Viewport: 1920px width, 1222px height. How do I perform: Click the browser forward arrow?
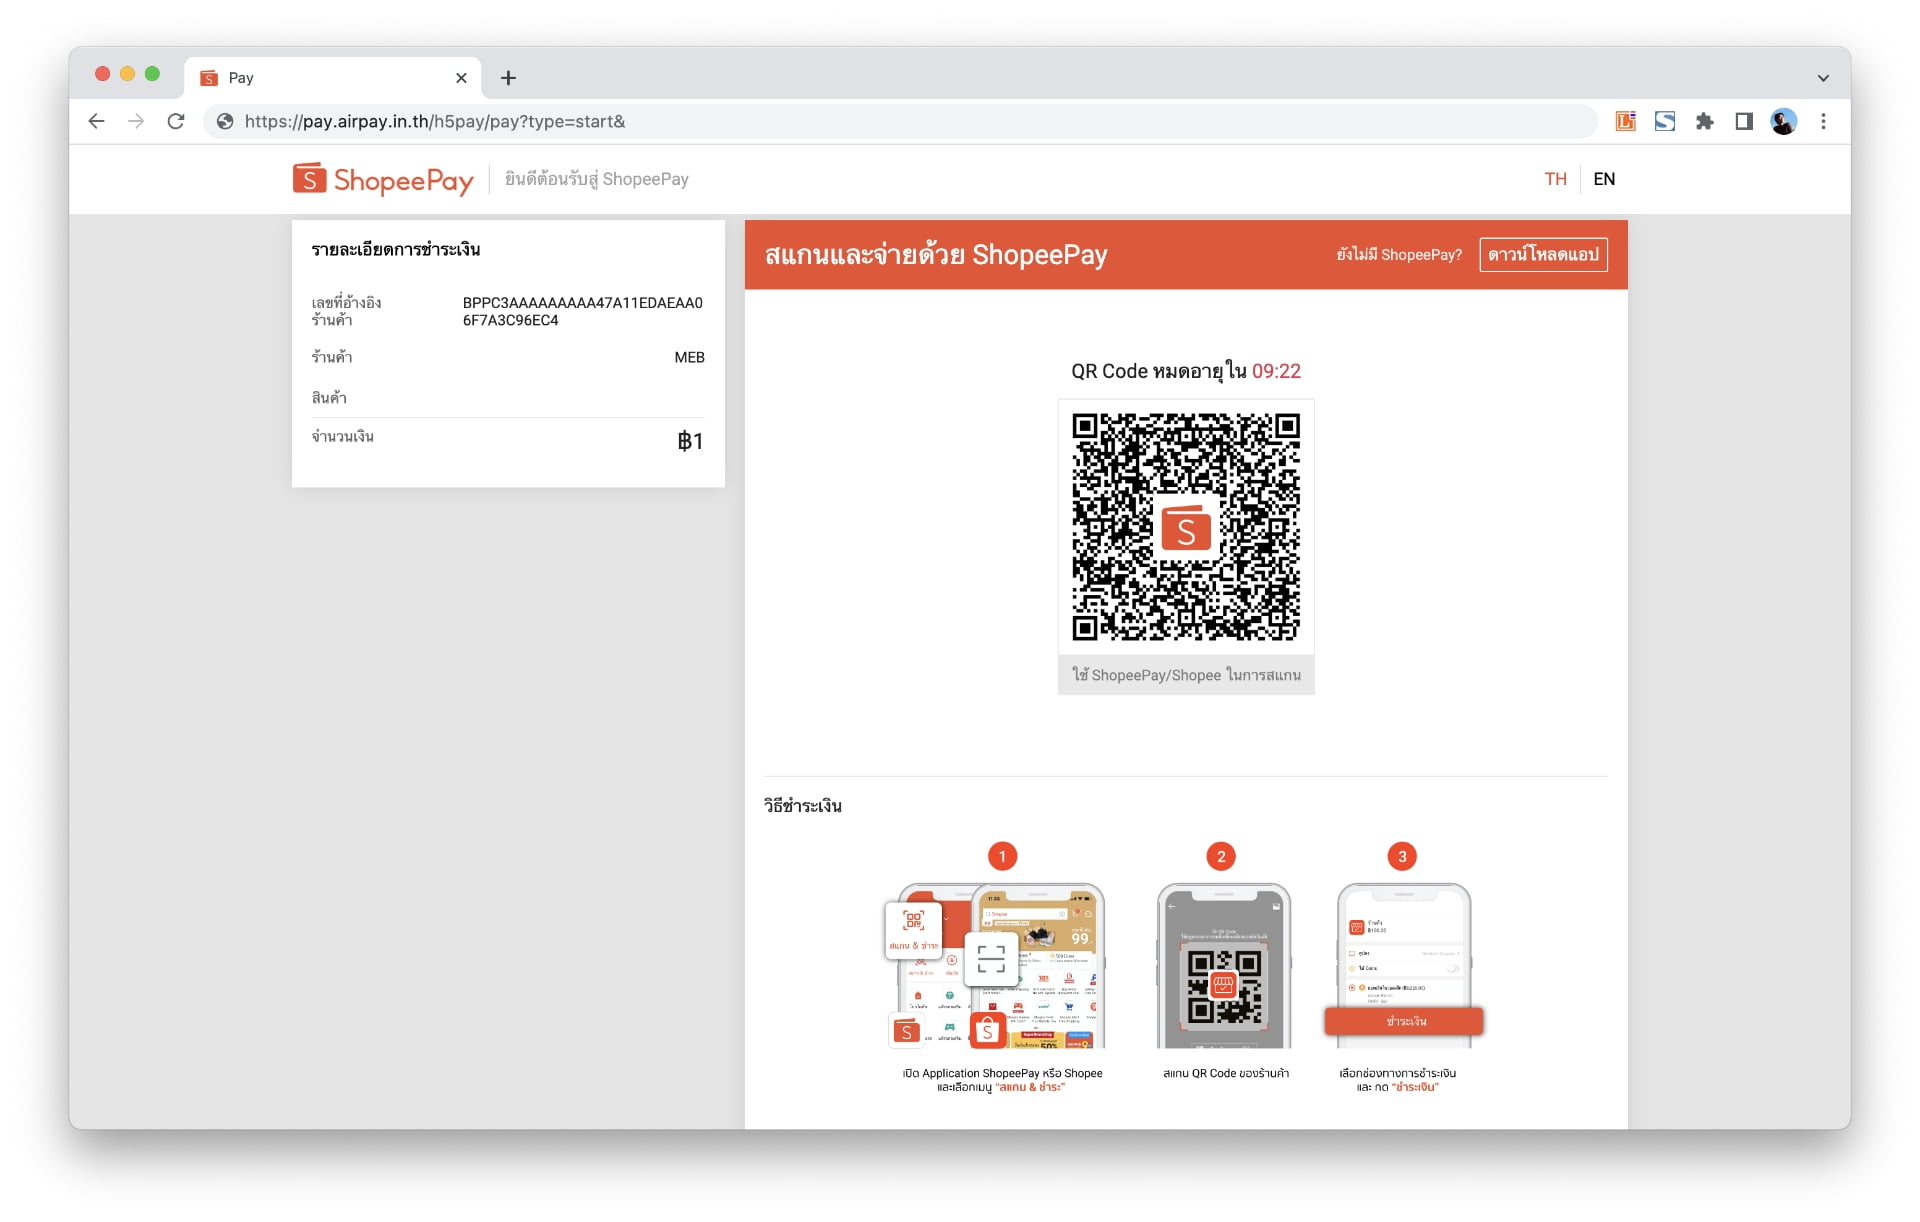click(136, 121)
